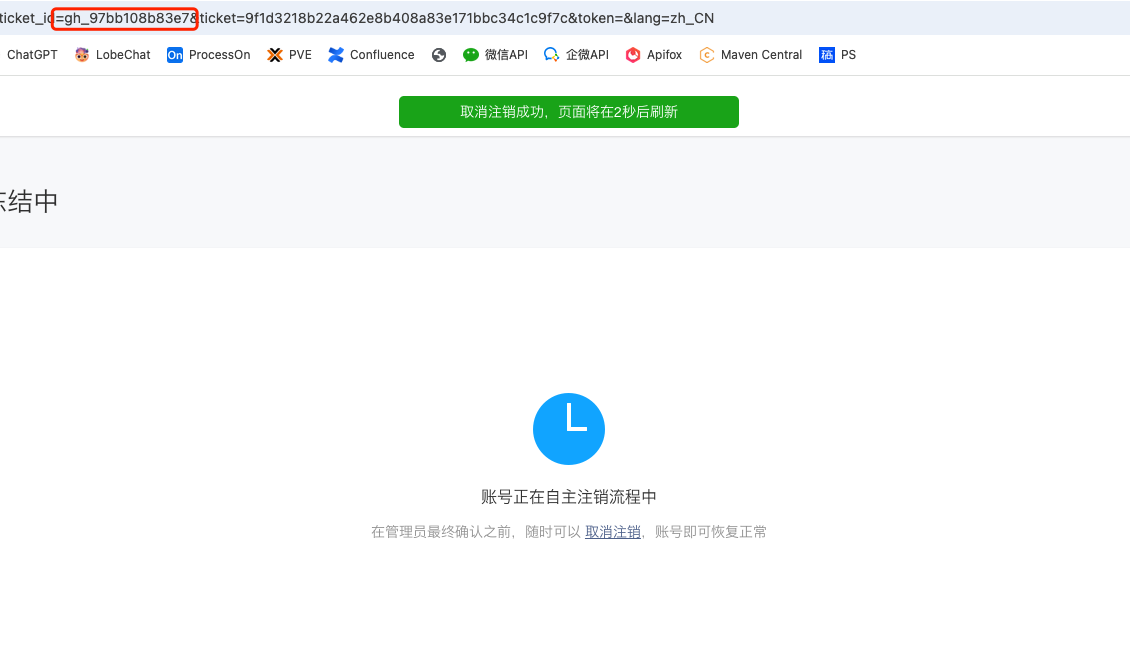Open the Maven Central bookmark label

click(761, 55)
